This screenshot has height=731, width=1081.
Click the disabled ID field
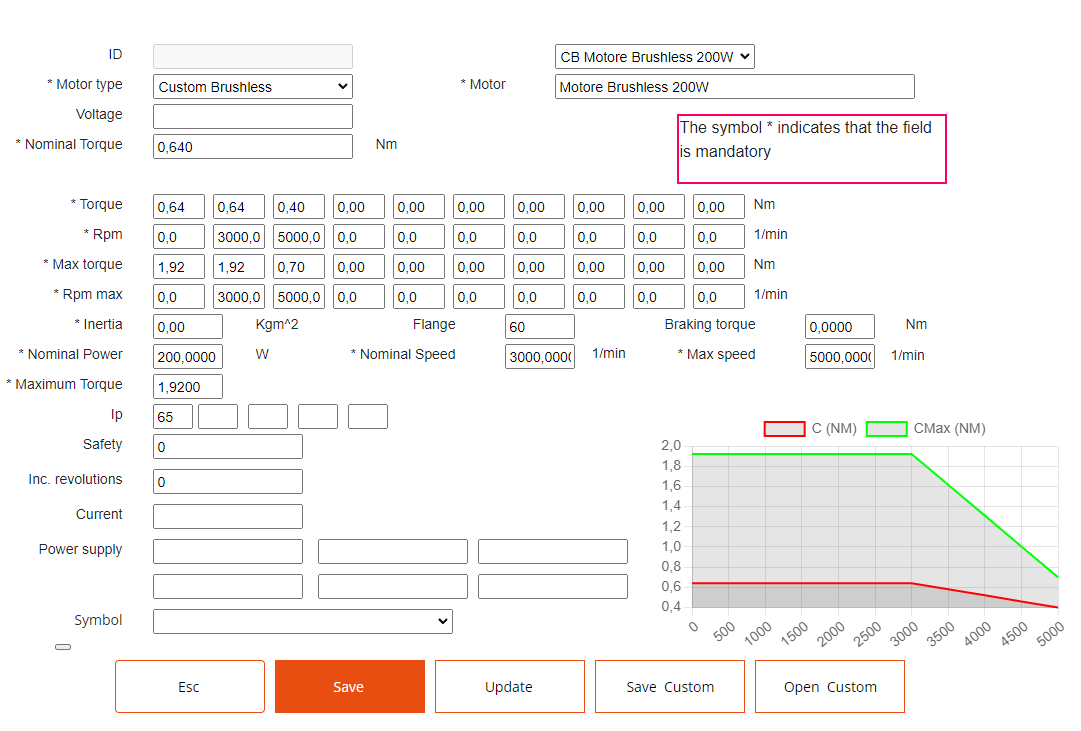point(252,57)
